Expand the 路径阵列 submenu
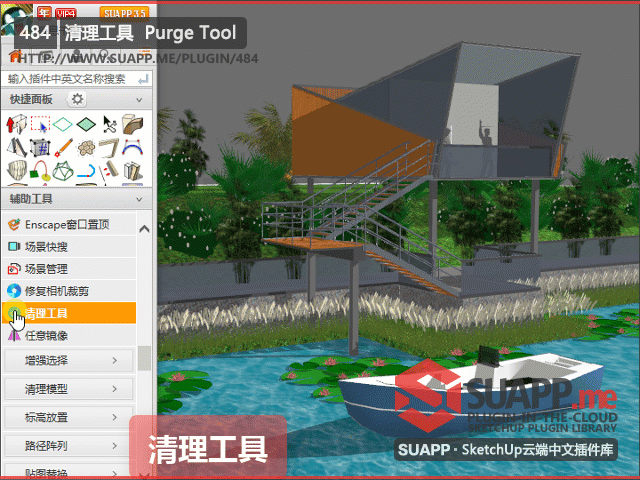The image size is (640, 480). pyautogui.click(x=69, y=446)
